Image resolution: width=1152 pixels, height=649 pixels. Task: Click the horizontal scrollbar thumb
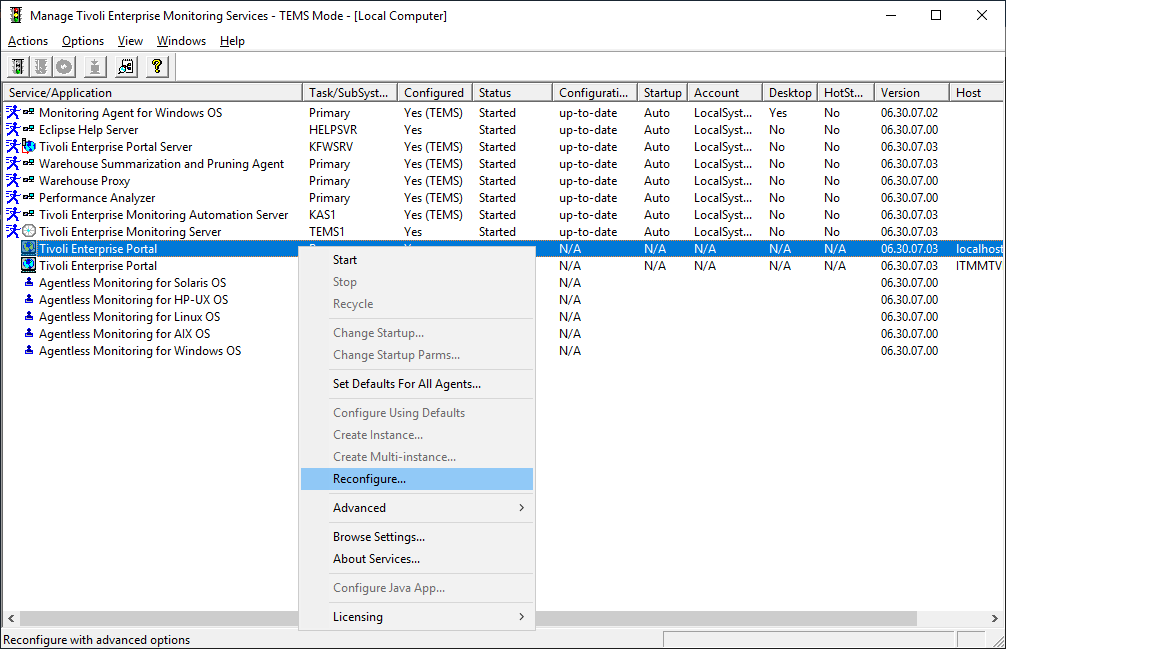[x=468, y=618]
